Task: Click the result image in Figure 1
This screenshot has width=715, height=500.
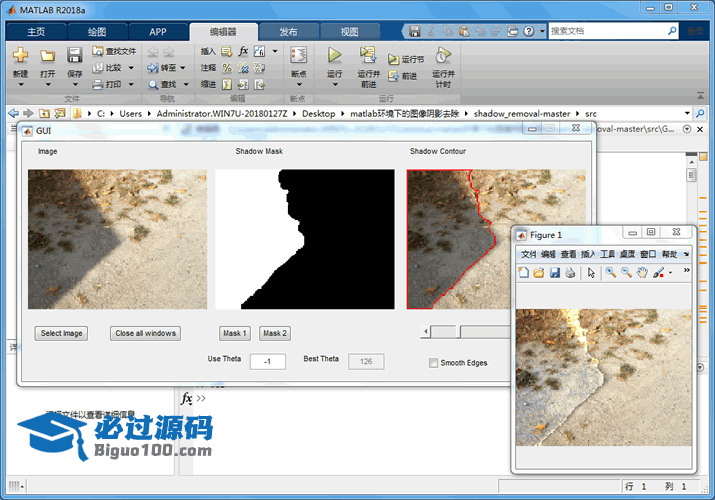Action: click(603, 377)
